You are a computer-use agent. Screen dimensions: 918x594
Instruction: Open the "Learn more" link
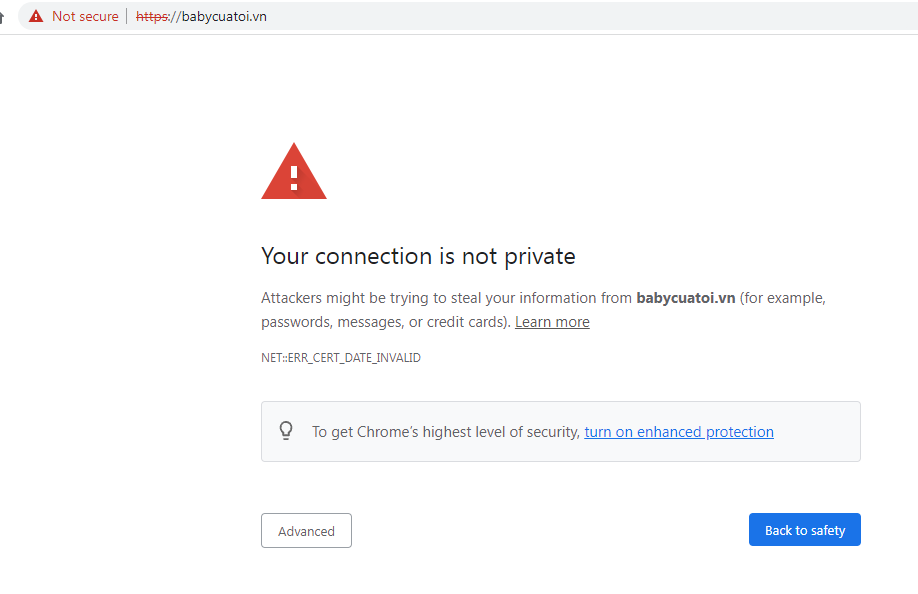tap(552, 322)
